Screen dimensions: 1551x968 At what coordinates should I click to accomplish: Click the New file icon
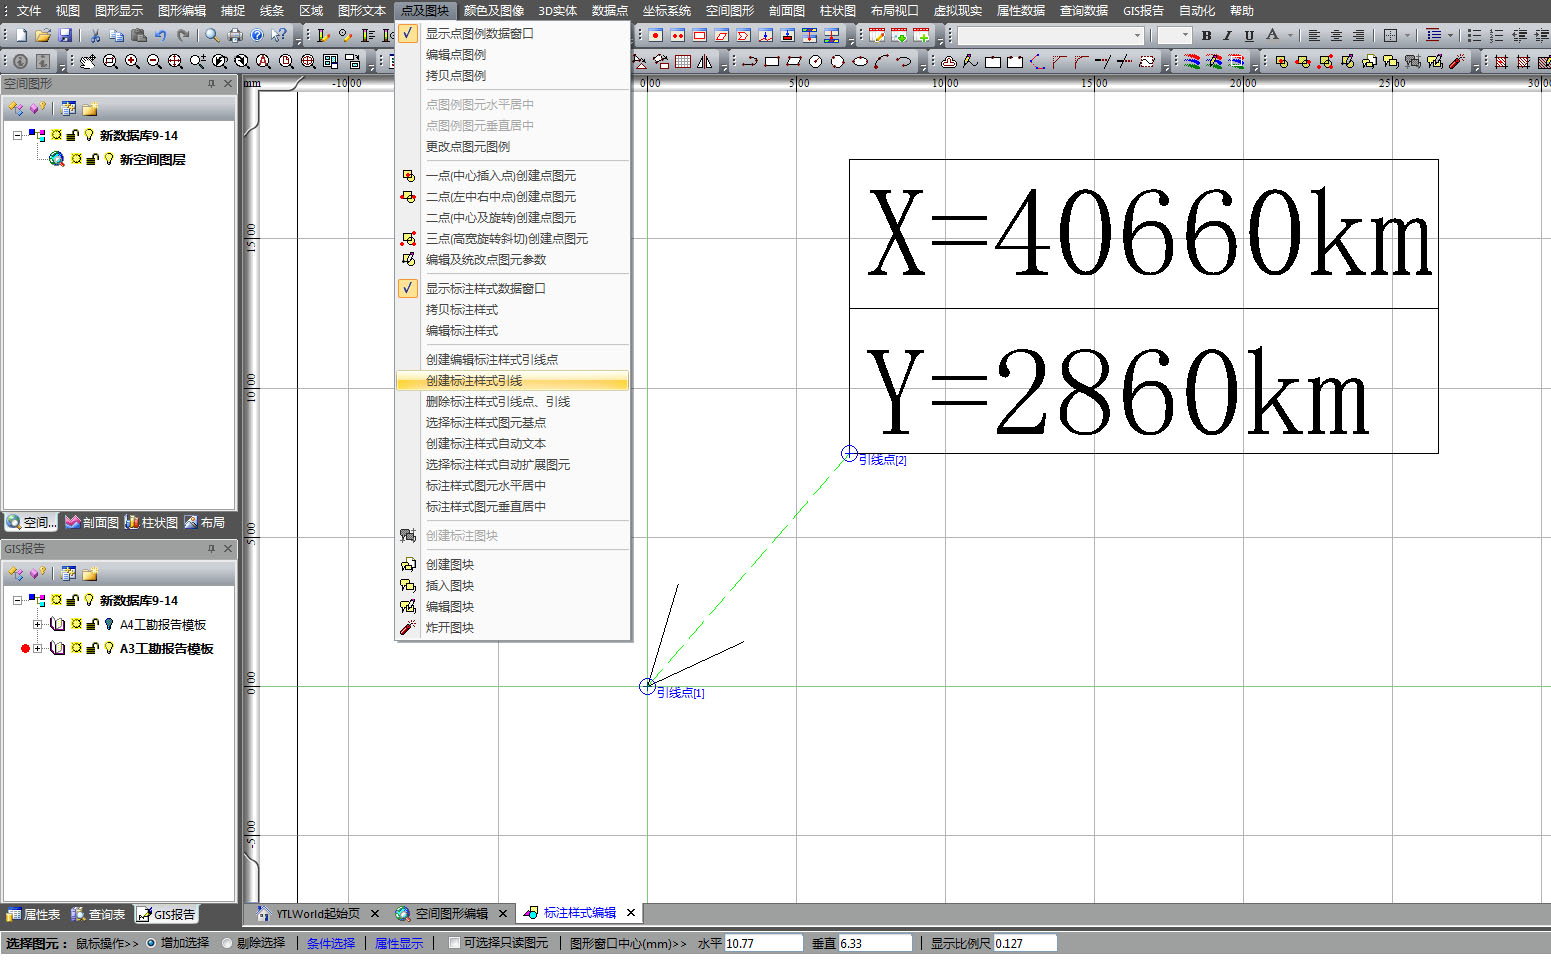click(x=21, y=35)
